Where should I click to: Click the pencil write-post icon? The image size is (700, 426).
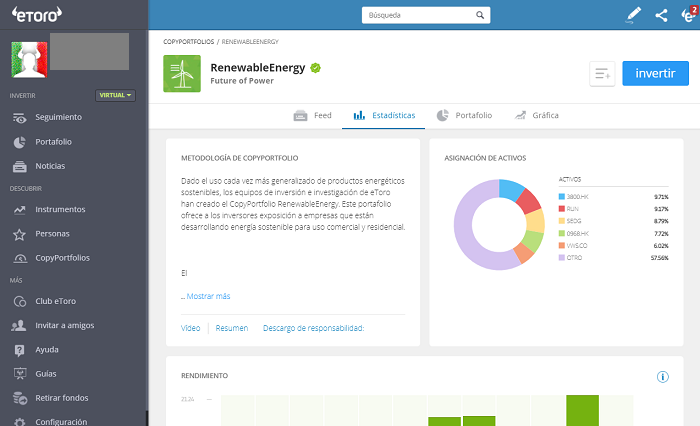pyautogui.click(x=633, y=15)
